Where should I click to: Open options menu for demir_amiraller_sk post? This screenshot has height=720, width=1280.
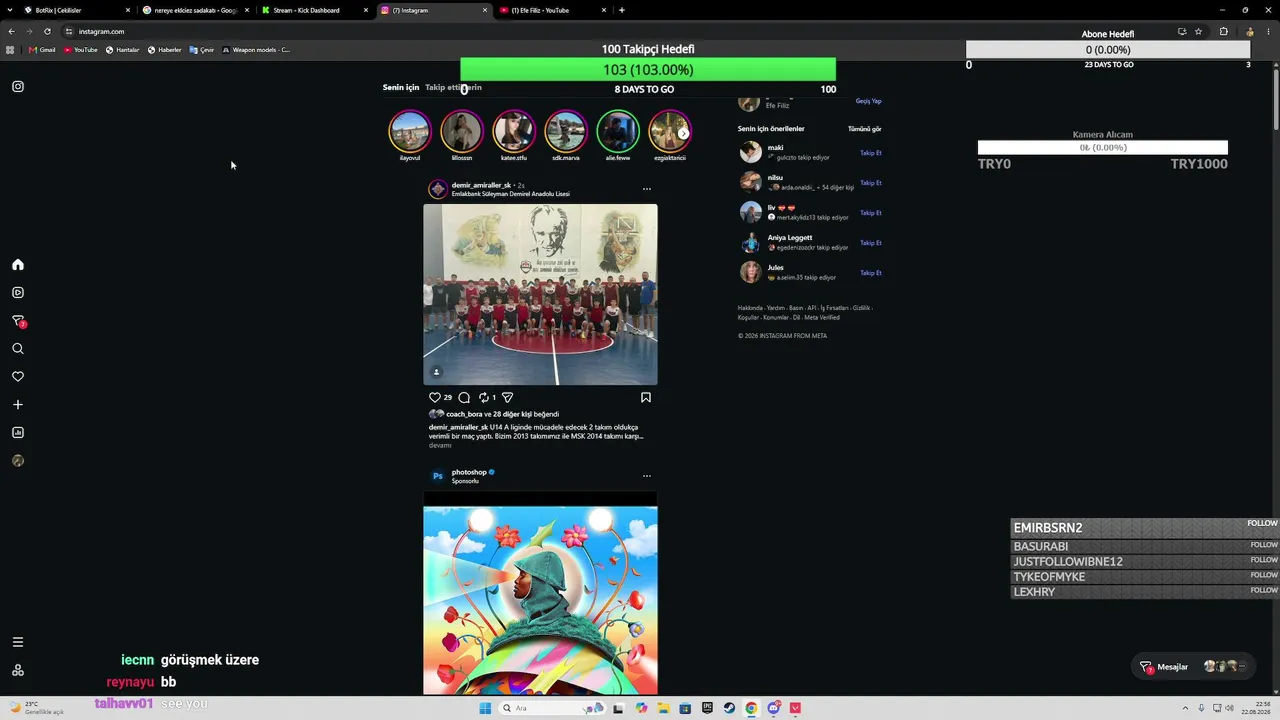[x=647, y=189]
